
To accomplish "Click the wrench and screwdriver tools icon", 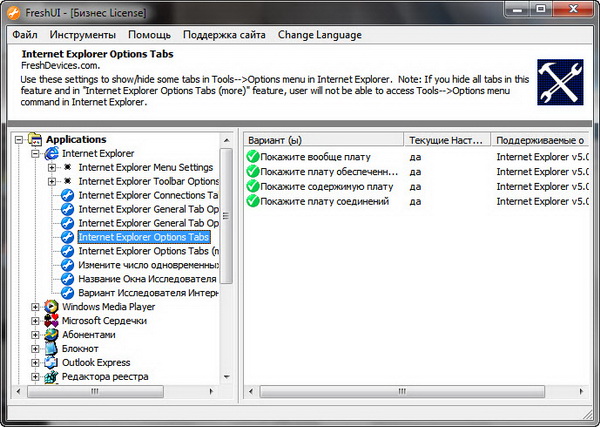I will [x=560, y=82].
